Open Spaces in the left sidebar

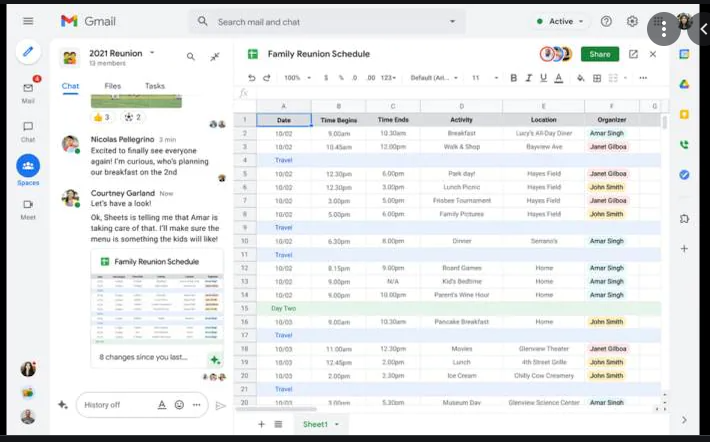coord(28,167)
